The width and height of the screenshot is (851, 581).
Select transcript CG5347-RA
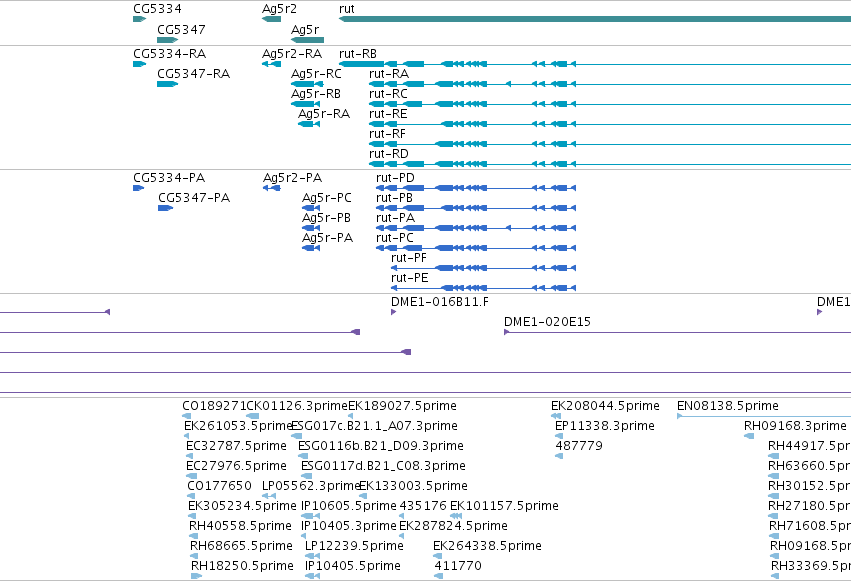pyautogui.click(x=167, y=84)
